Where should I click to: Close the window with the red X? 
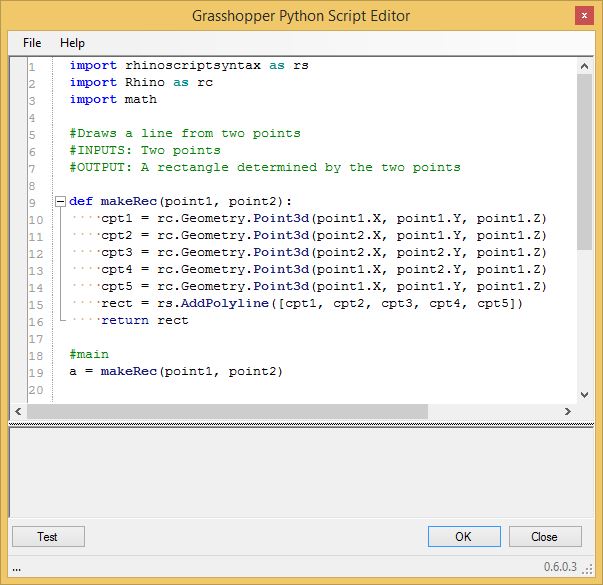coord(584,16)
